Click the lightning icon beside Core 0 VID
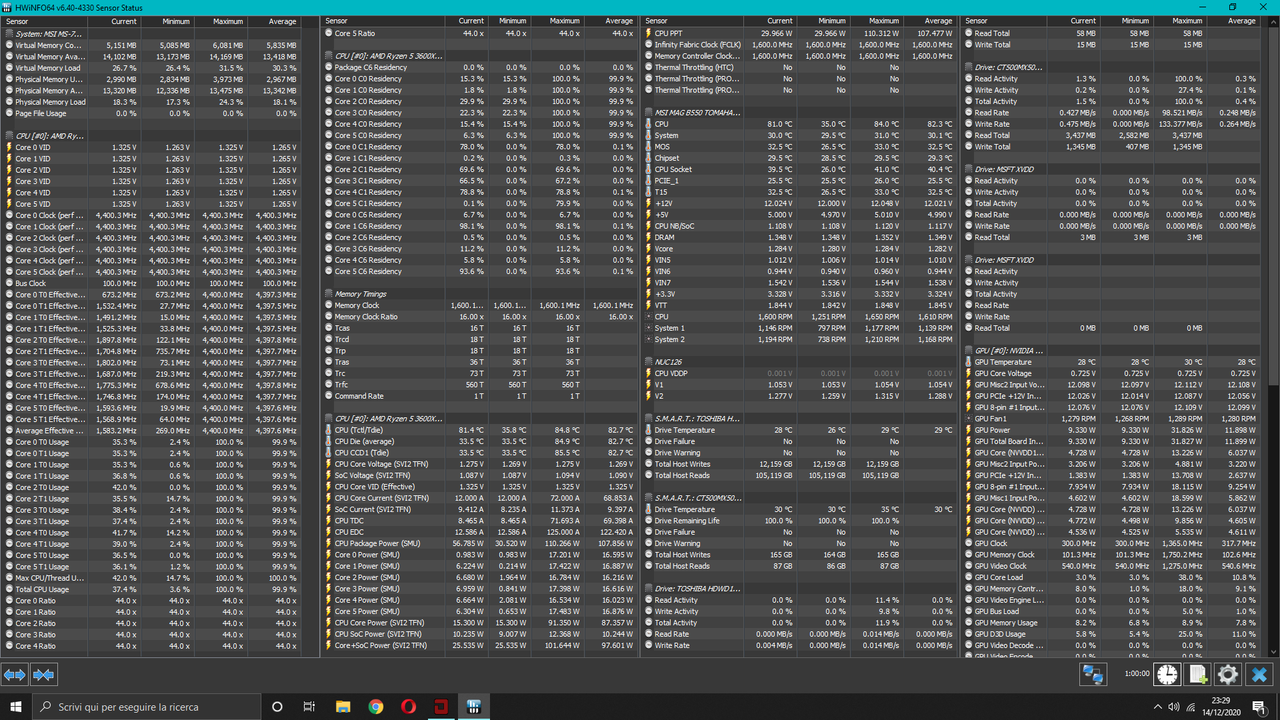The image size is (1280, 720). [9, 147]
